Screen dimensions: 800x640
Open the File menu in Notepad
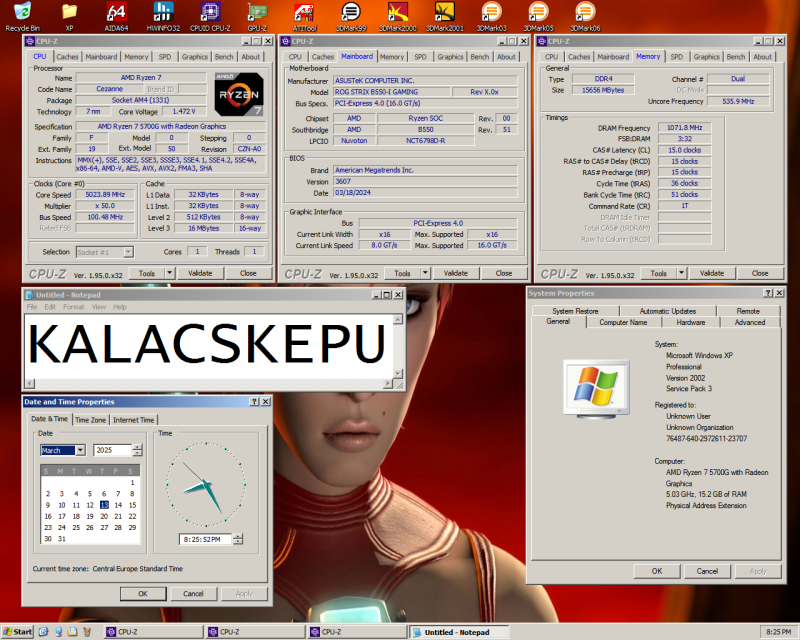32,307
